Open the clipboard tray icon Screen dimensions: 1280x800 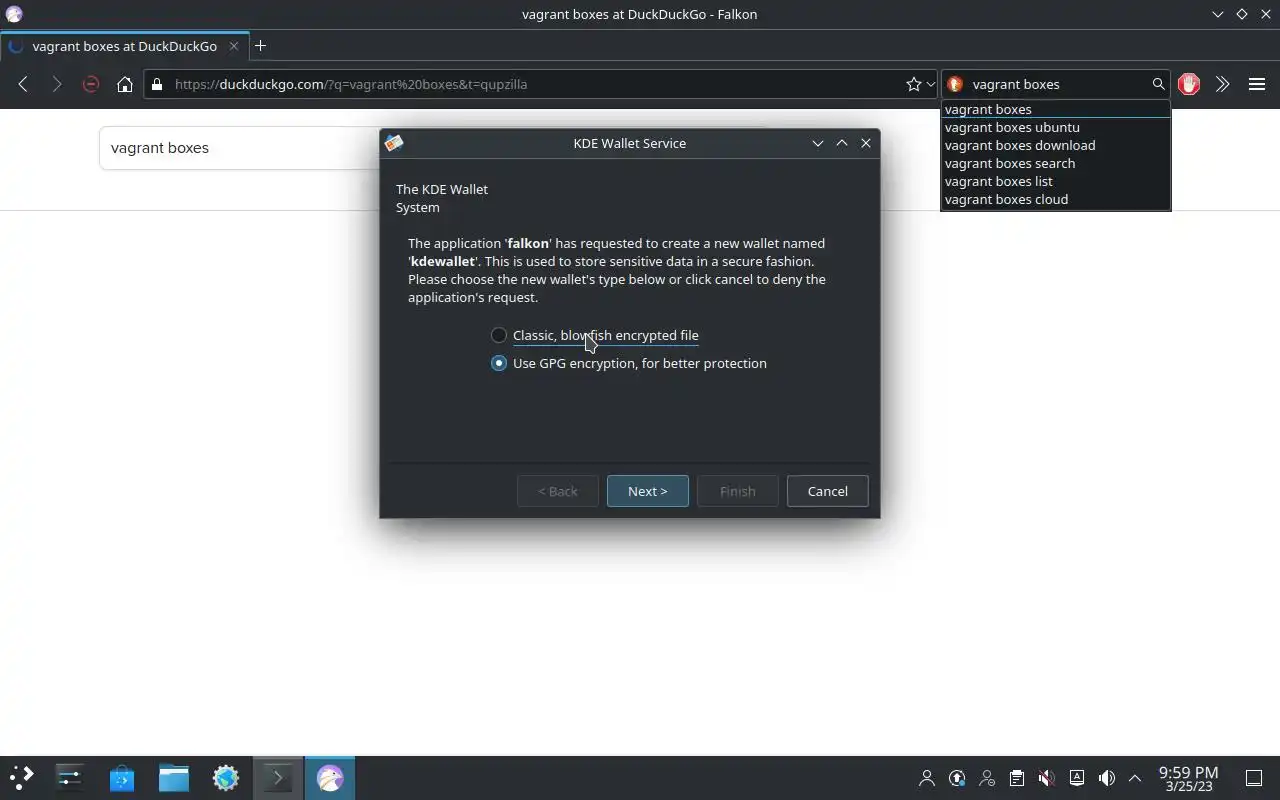coord(1017,778)
